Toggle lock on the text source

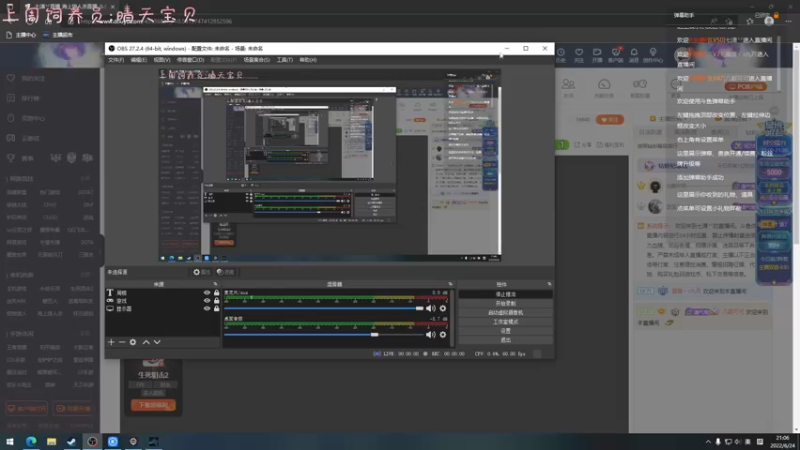(216, 293)
